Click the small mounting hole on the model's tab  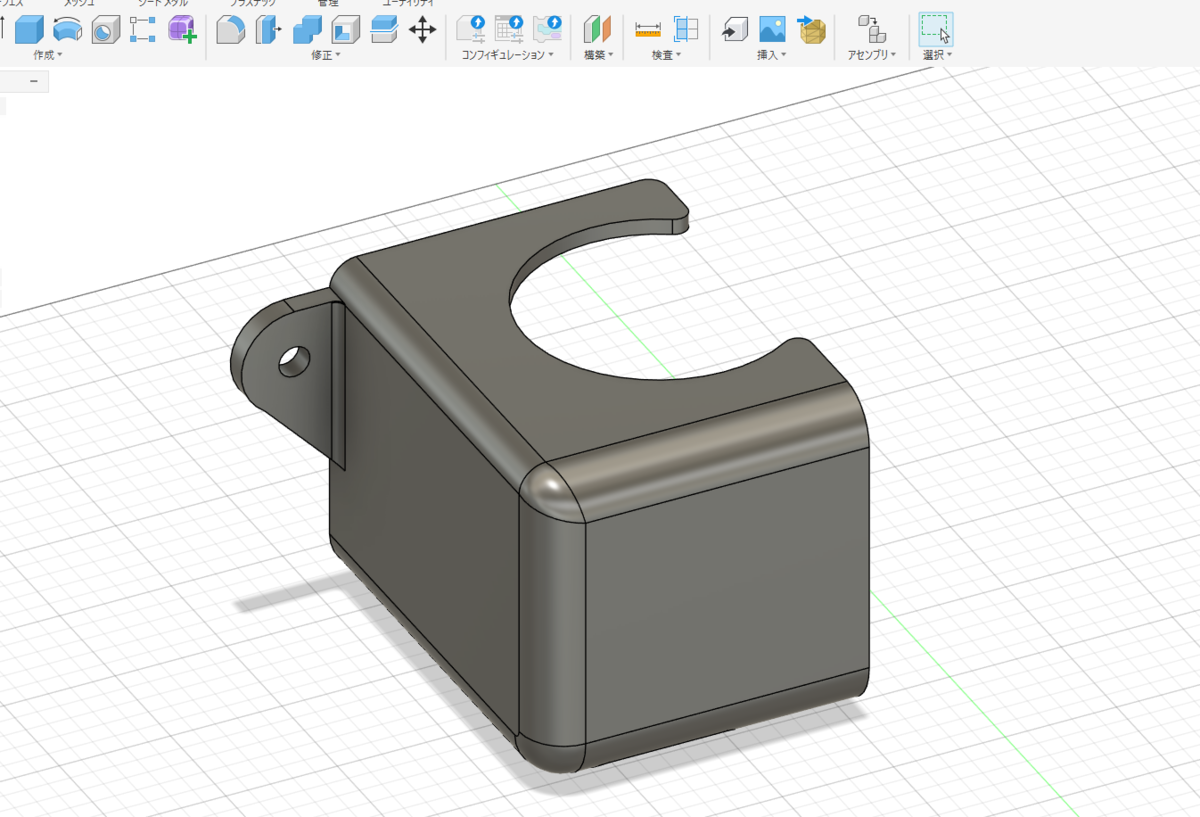(295, 361)
